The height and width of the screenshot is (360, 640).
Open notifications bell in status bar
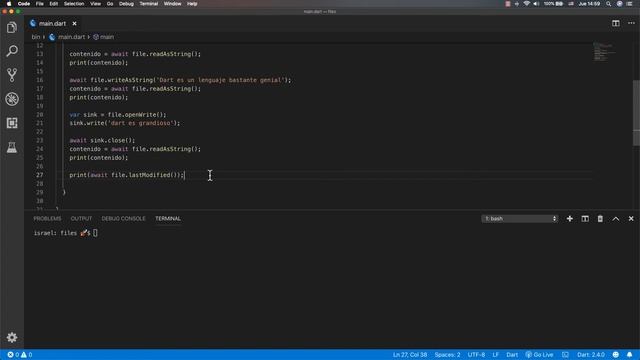pyautogui.click(x=629, y=355)
